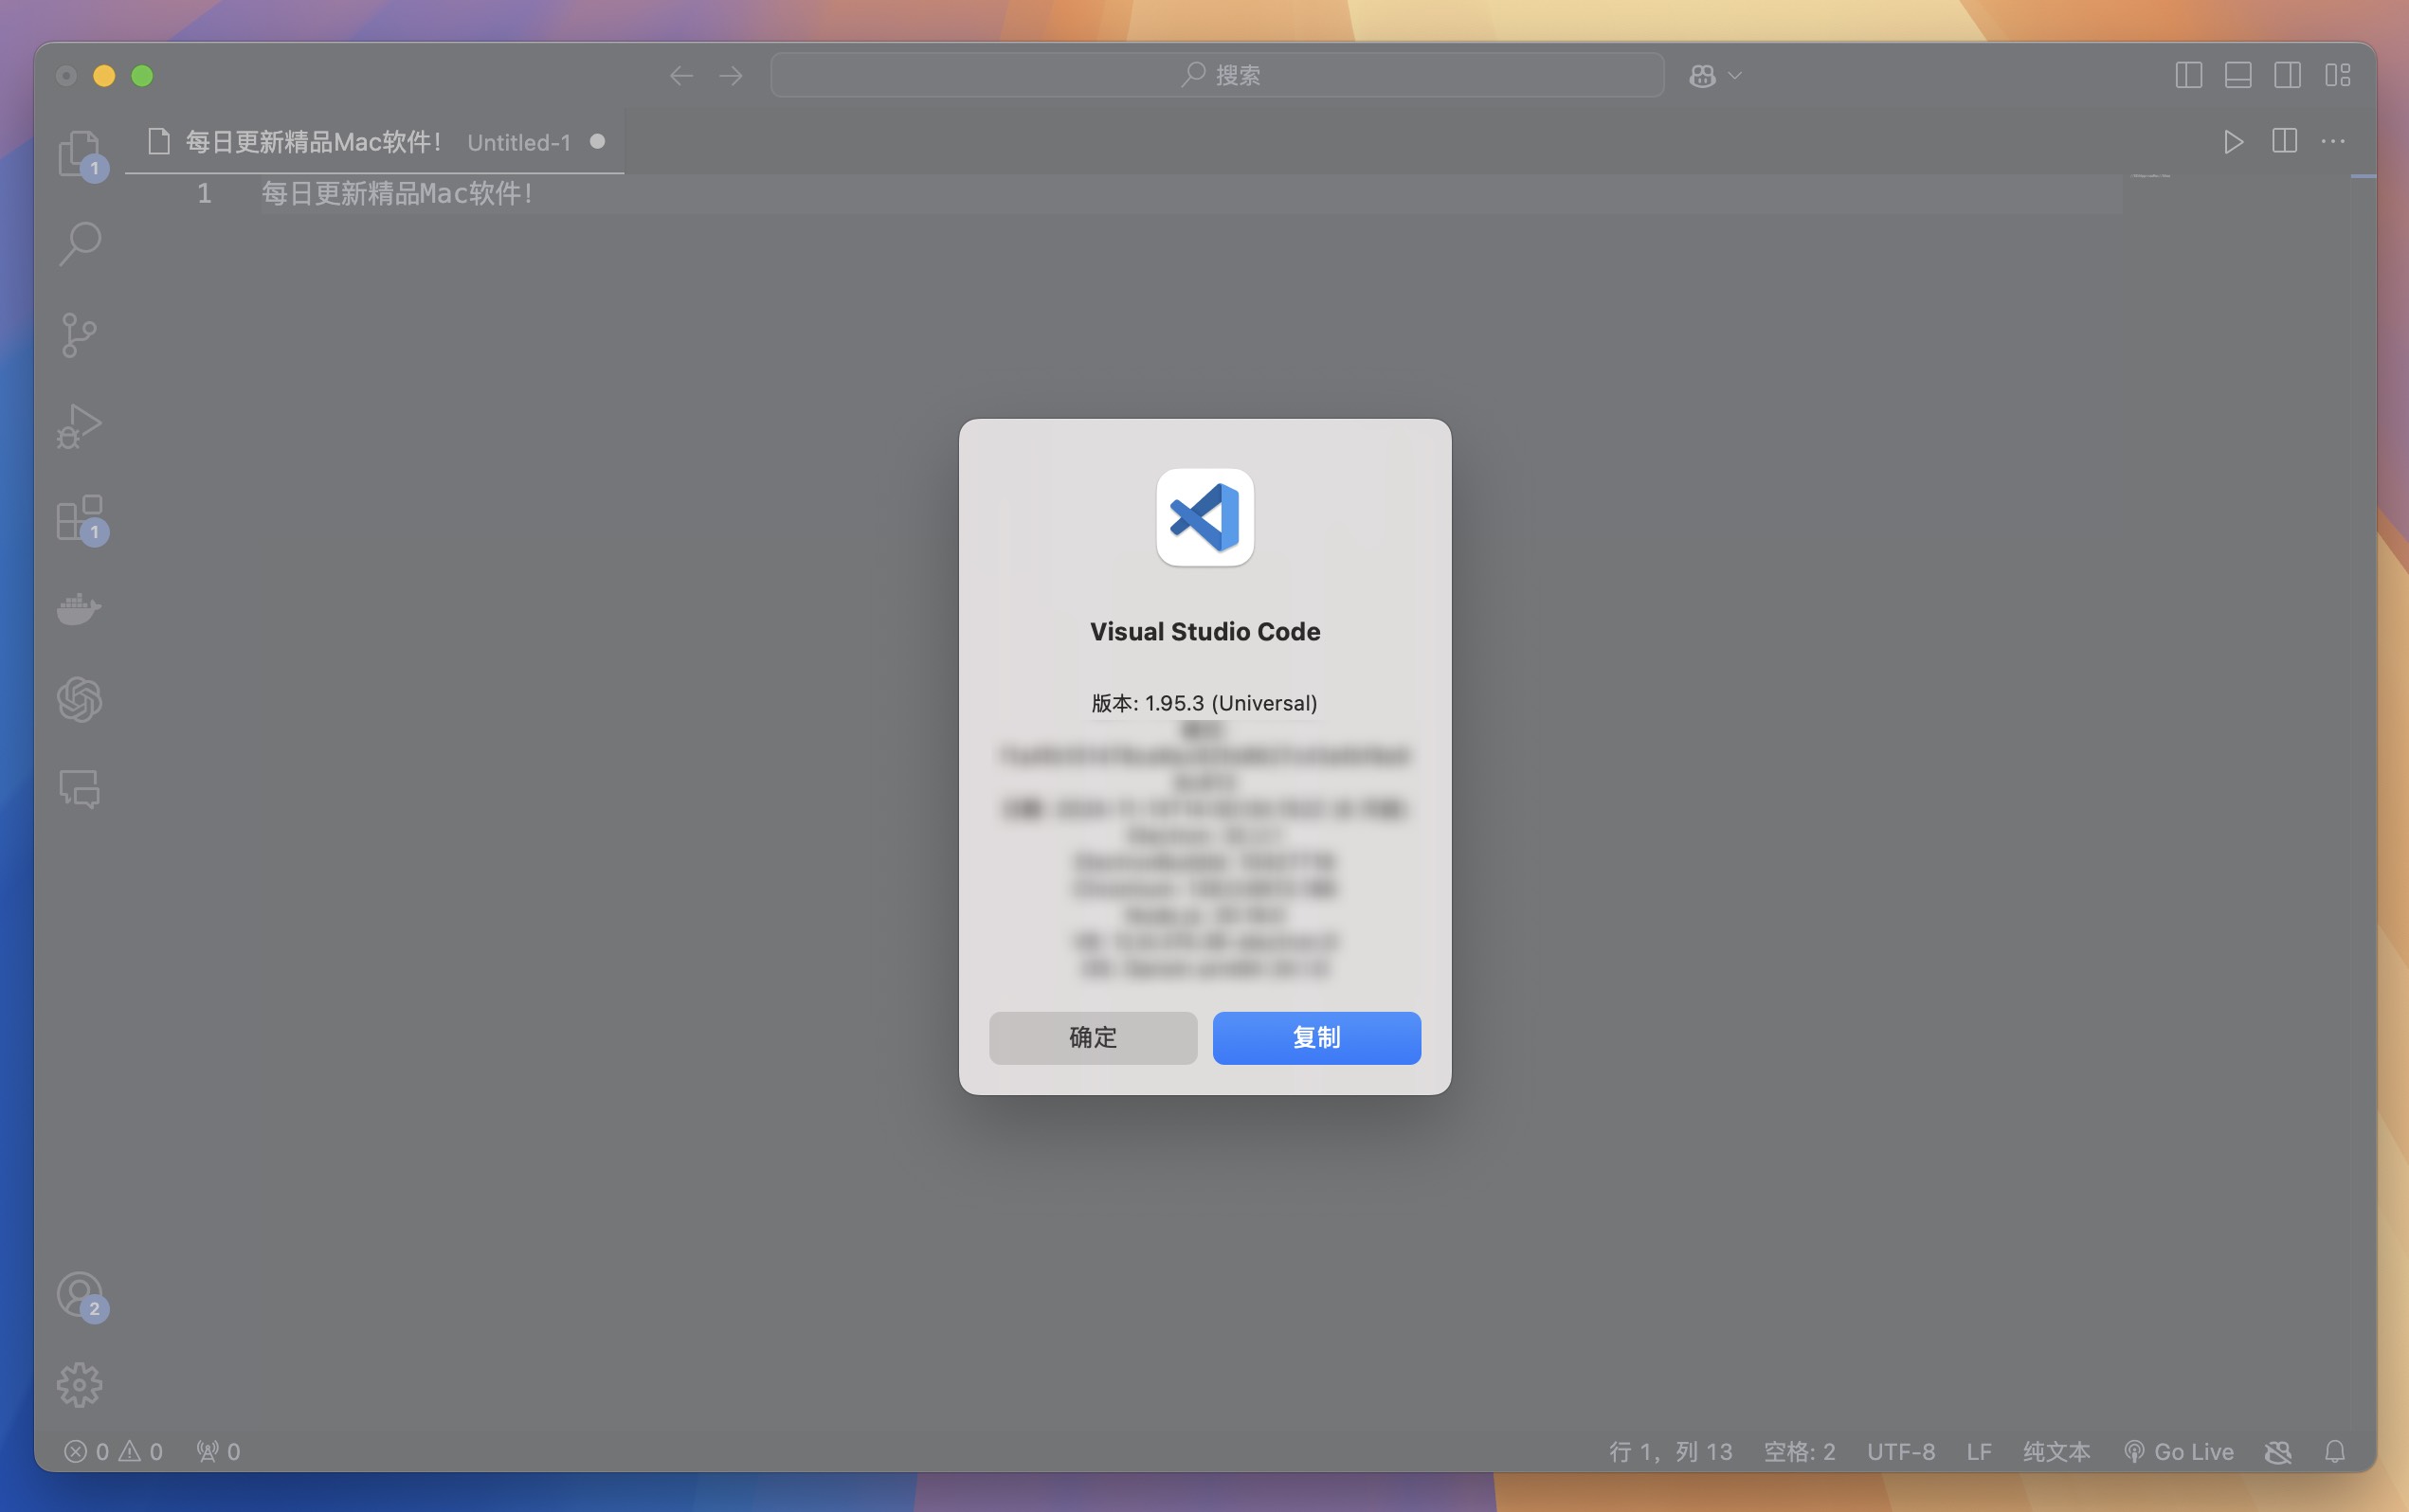Click the 行 1, 列 13 cursor position

click(1670, 1451)
